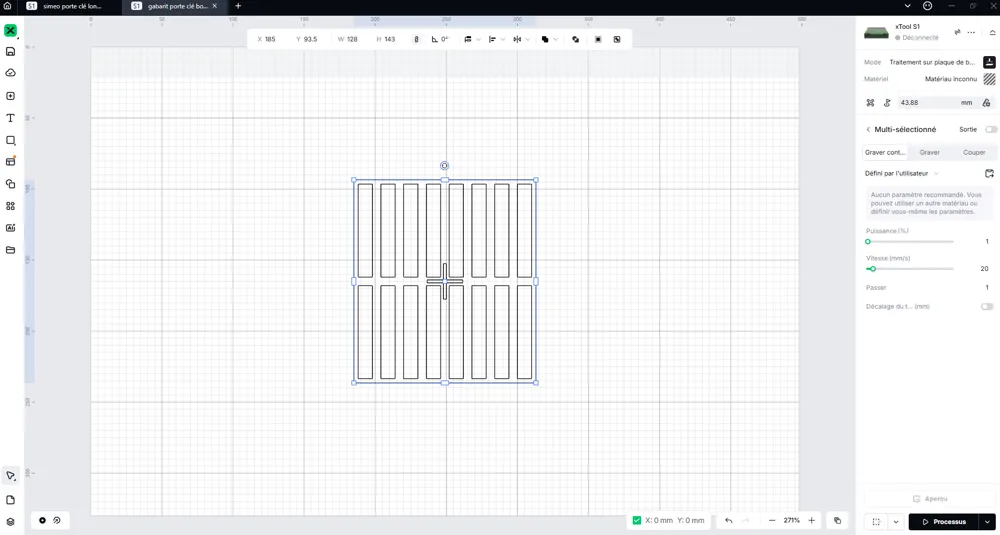Expand the layer order dropdown

pyautogui.click(x=478, y=39)
